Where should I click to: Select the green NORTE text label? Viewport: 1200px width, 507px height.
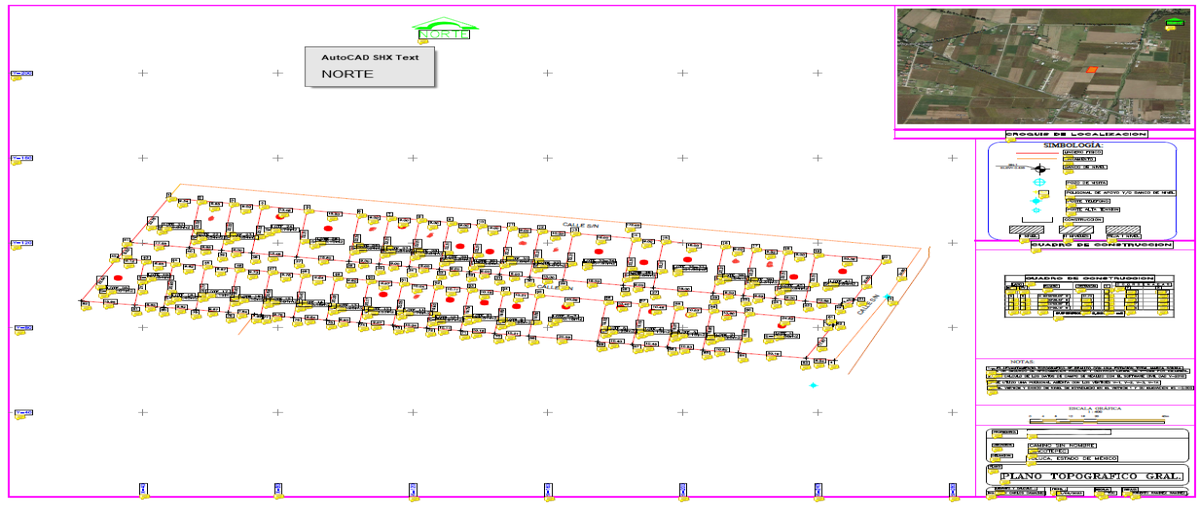(445, 33)
